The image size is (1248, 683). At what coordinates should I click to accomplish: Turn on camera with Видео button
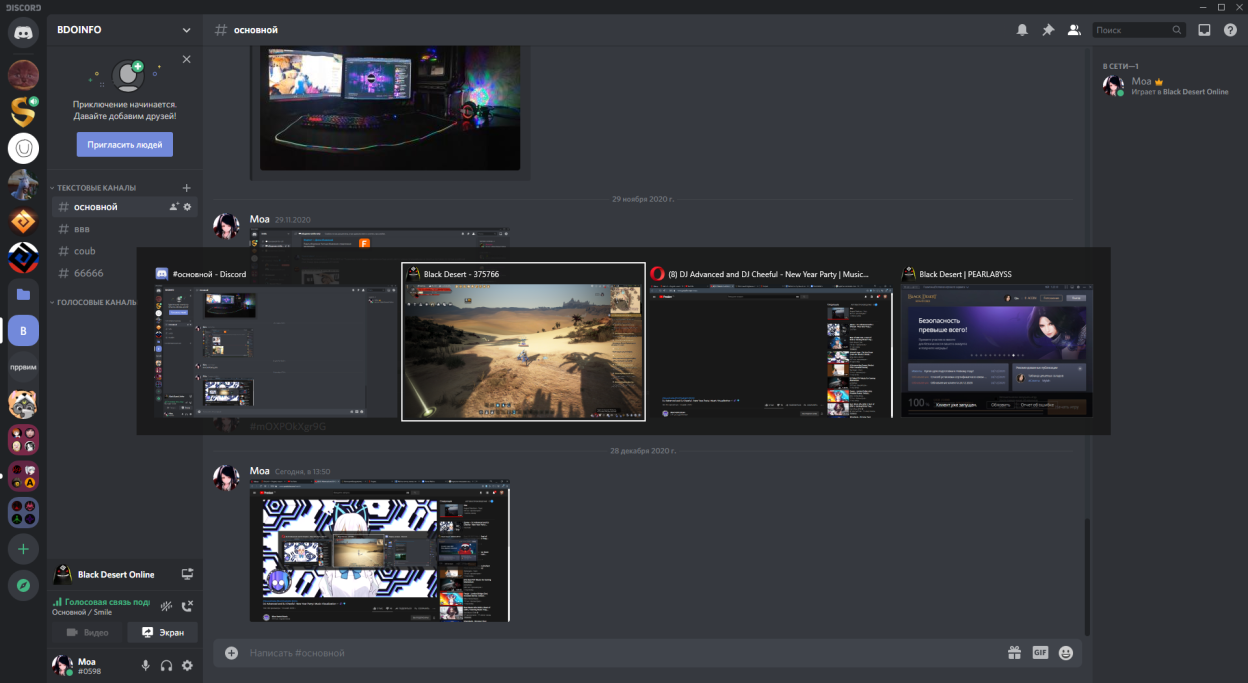[87, 632]
